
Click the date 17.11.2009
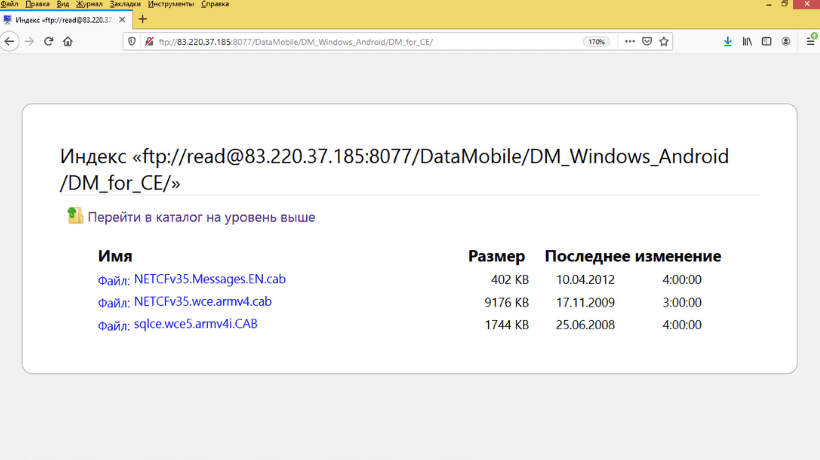(x=585, y=302)
